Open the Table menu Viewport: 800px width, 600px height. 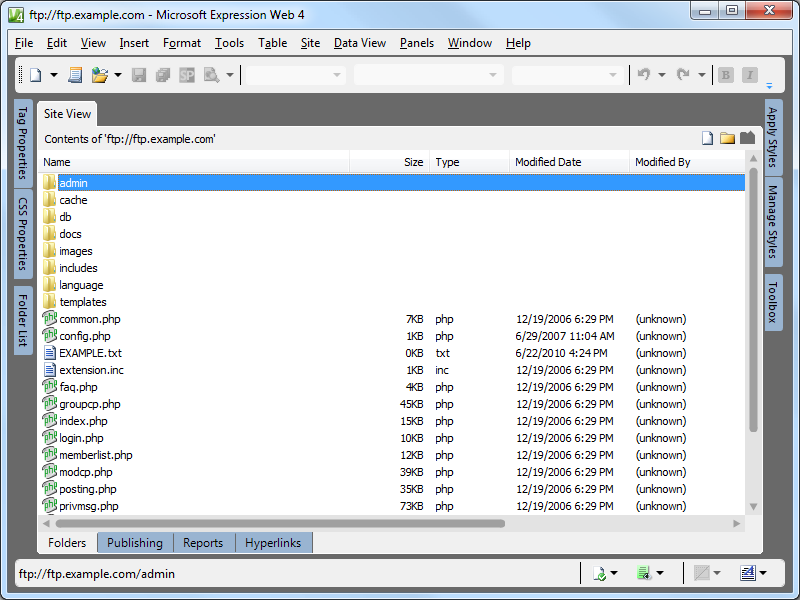(x=272, y=43)
